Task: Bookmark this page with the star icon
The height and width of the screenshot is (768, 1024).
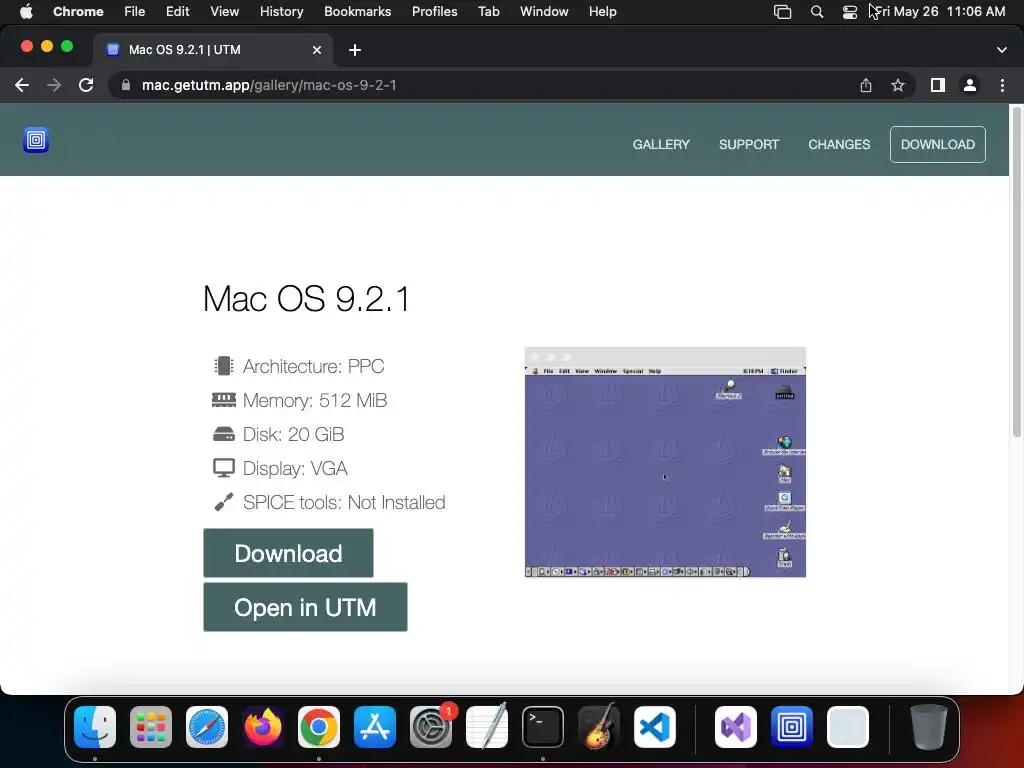Action: 898,86
